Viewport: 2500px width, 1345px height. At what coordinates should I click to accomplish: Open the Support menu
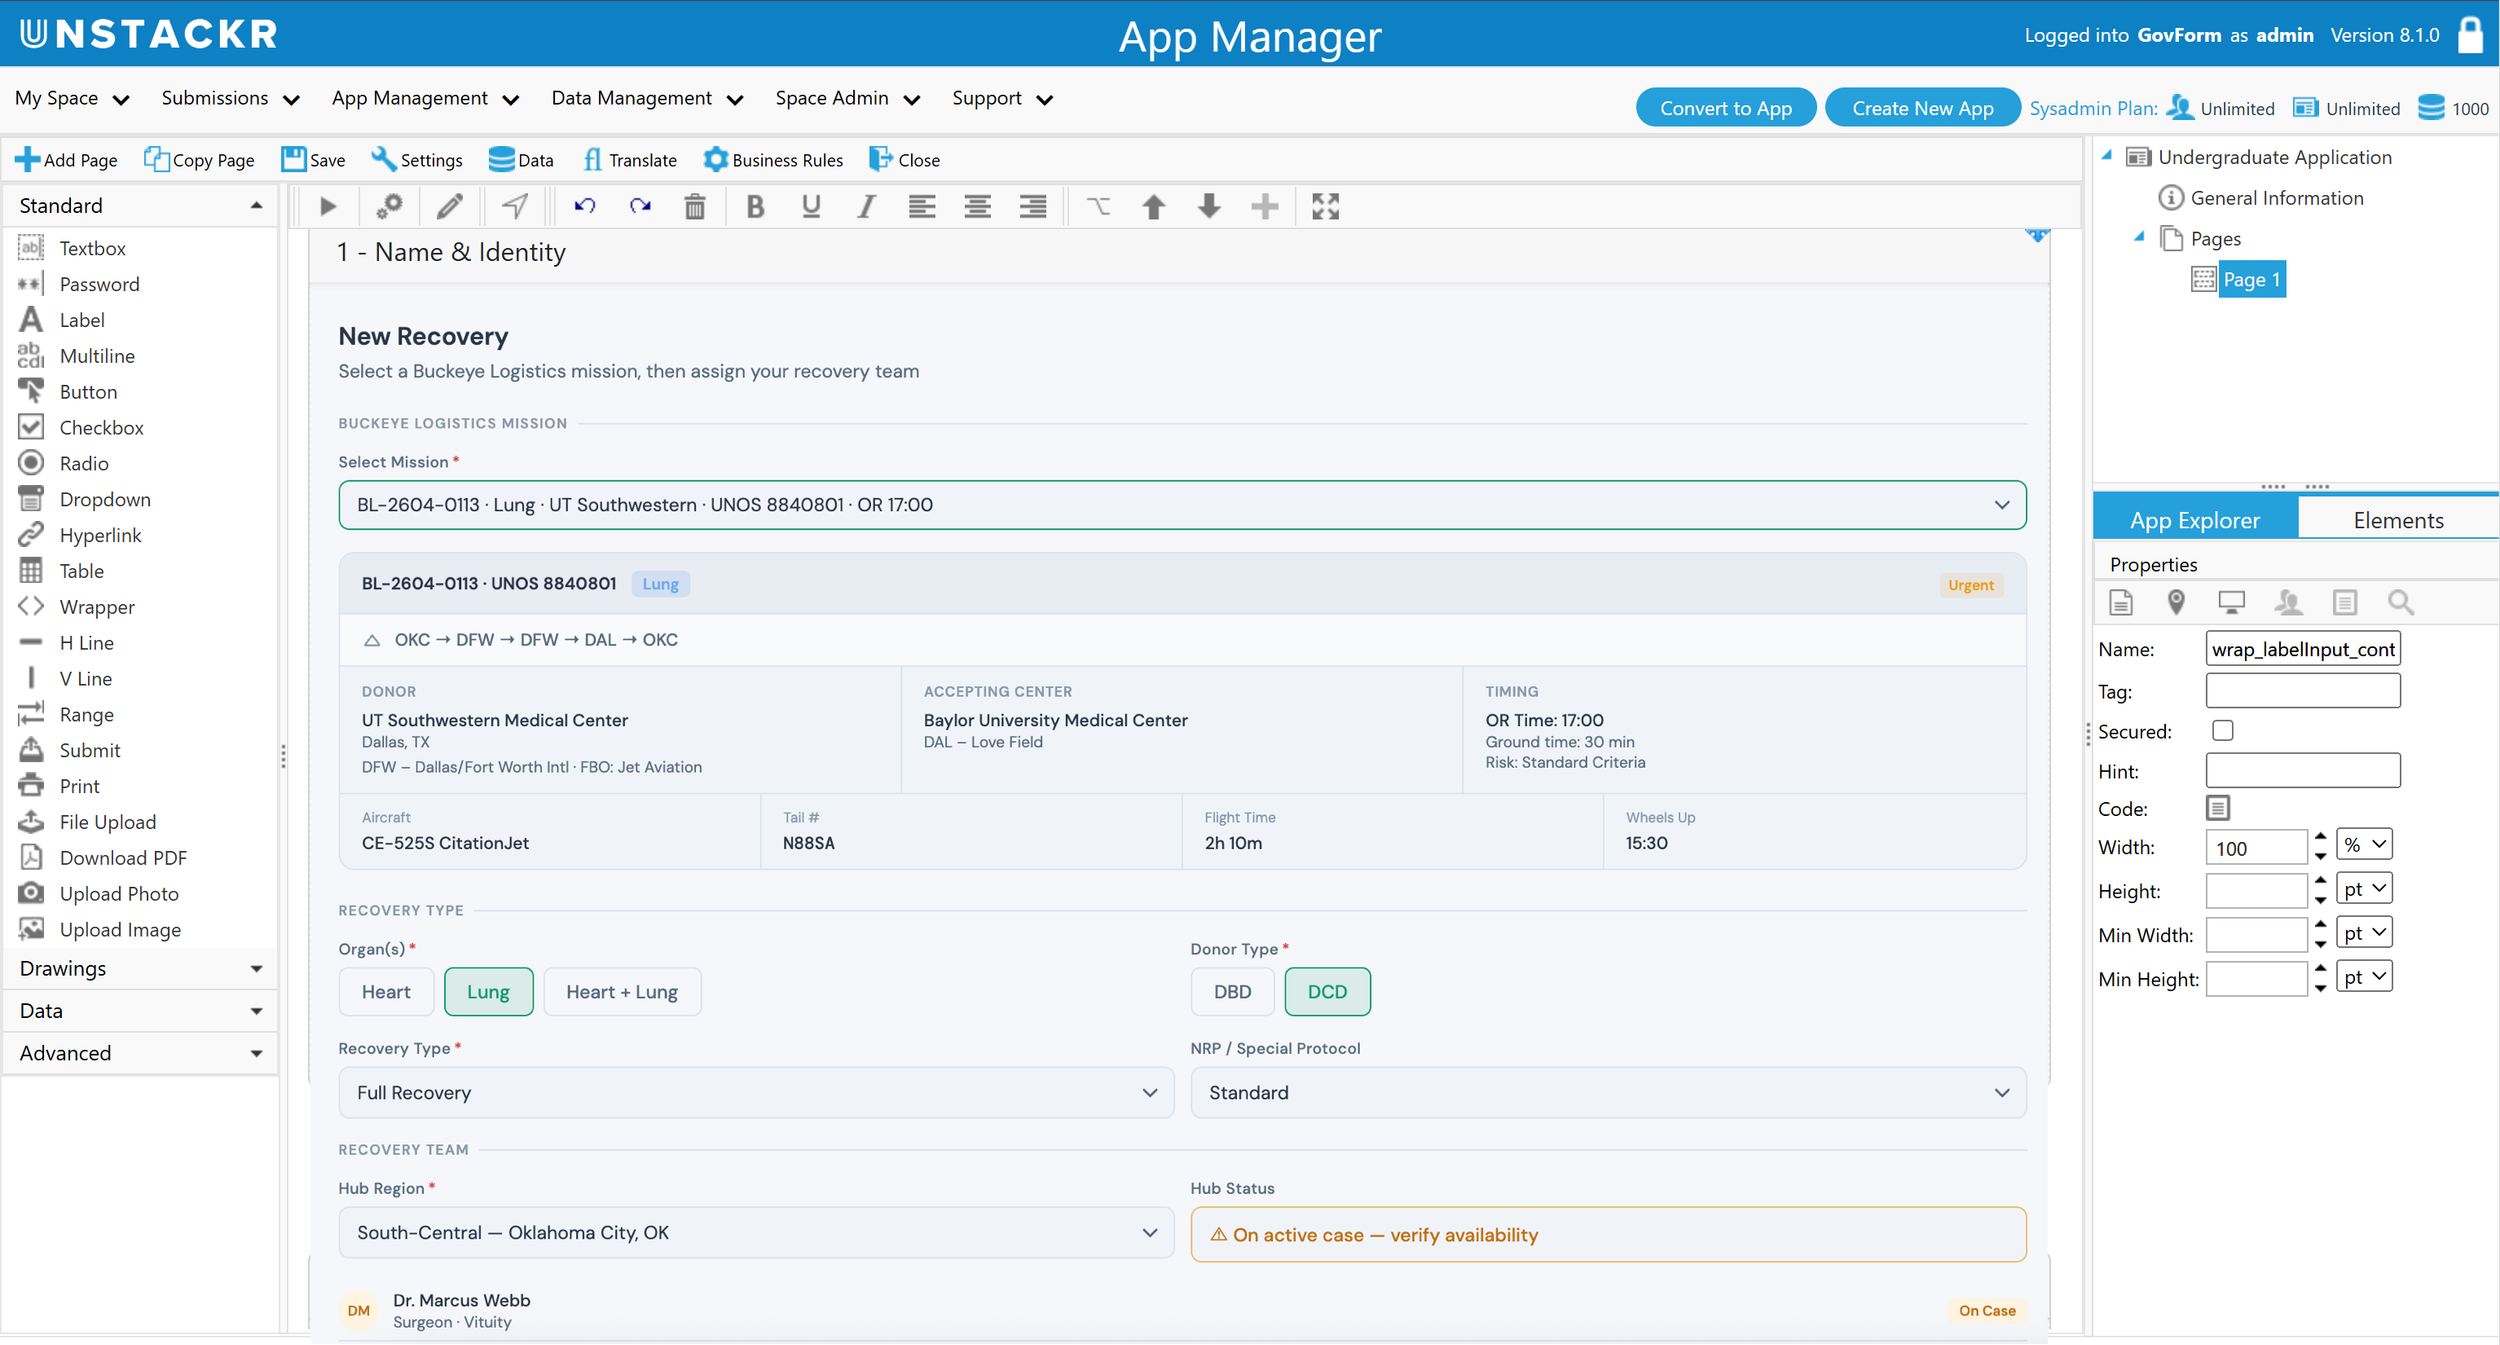[x=1002, y=99]
